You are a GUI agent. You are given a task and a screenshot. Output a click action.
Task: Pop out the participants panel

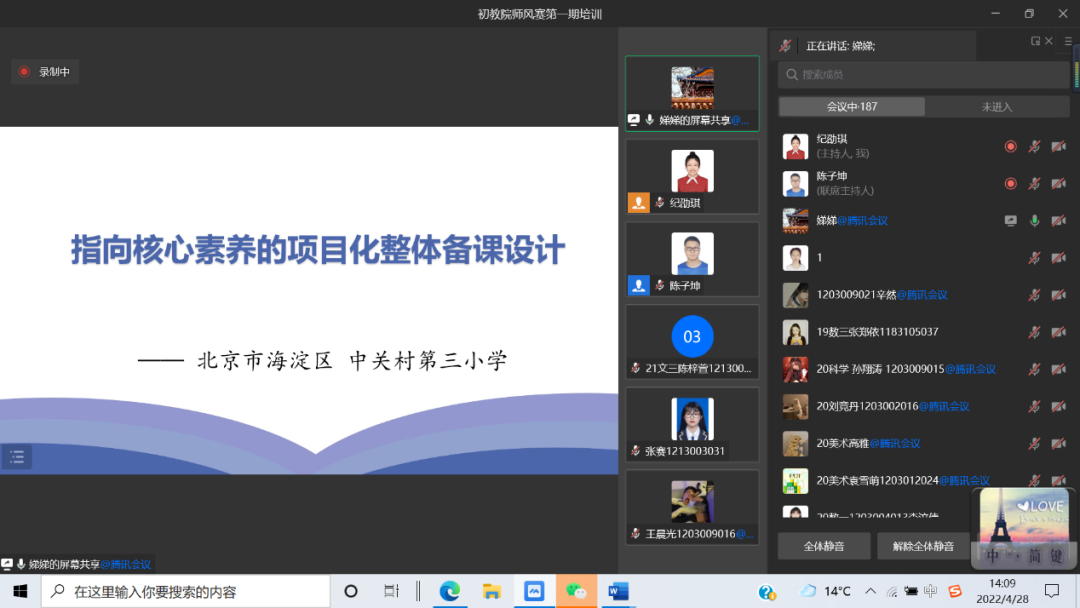click(1035, 41)
